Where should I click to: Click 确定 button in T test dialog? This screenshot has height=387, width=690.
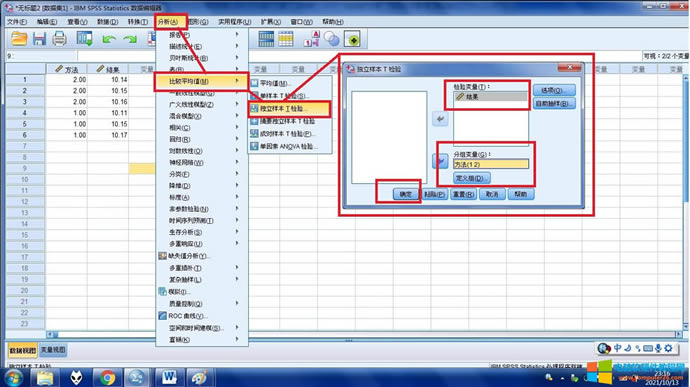point(405,194)
